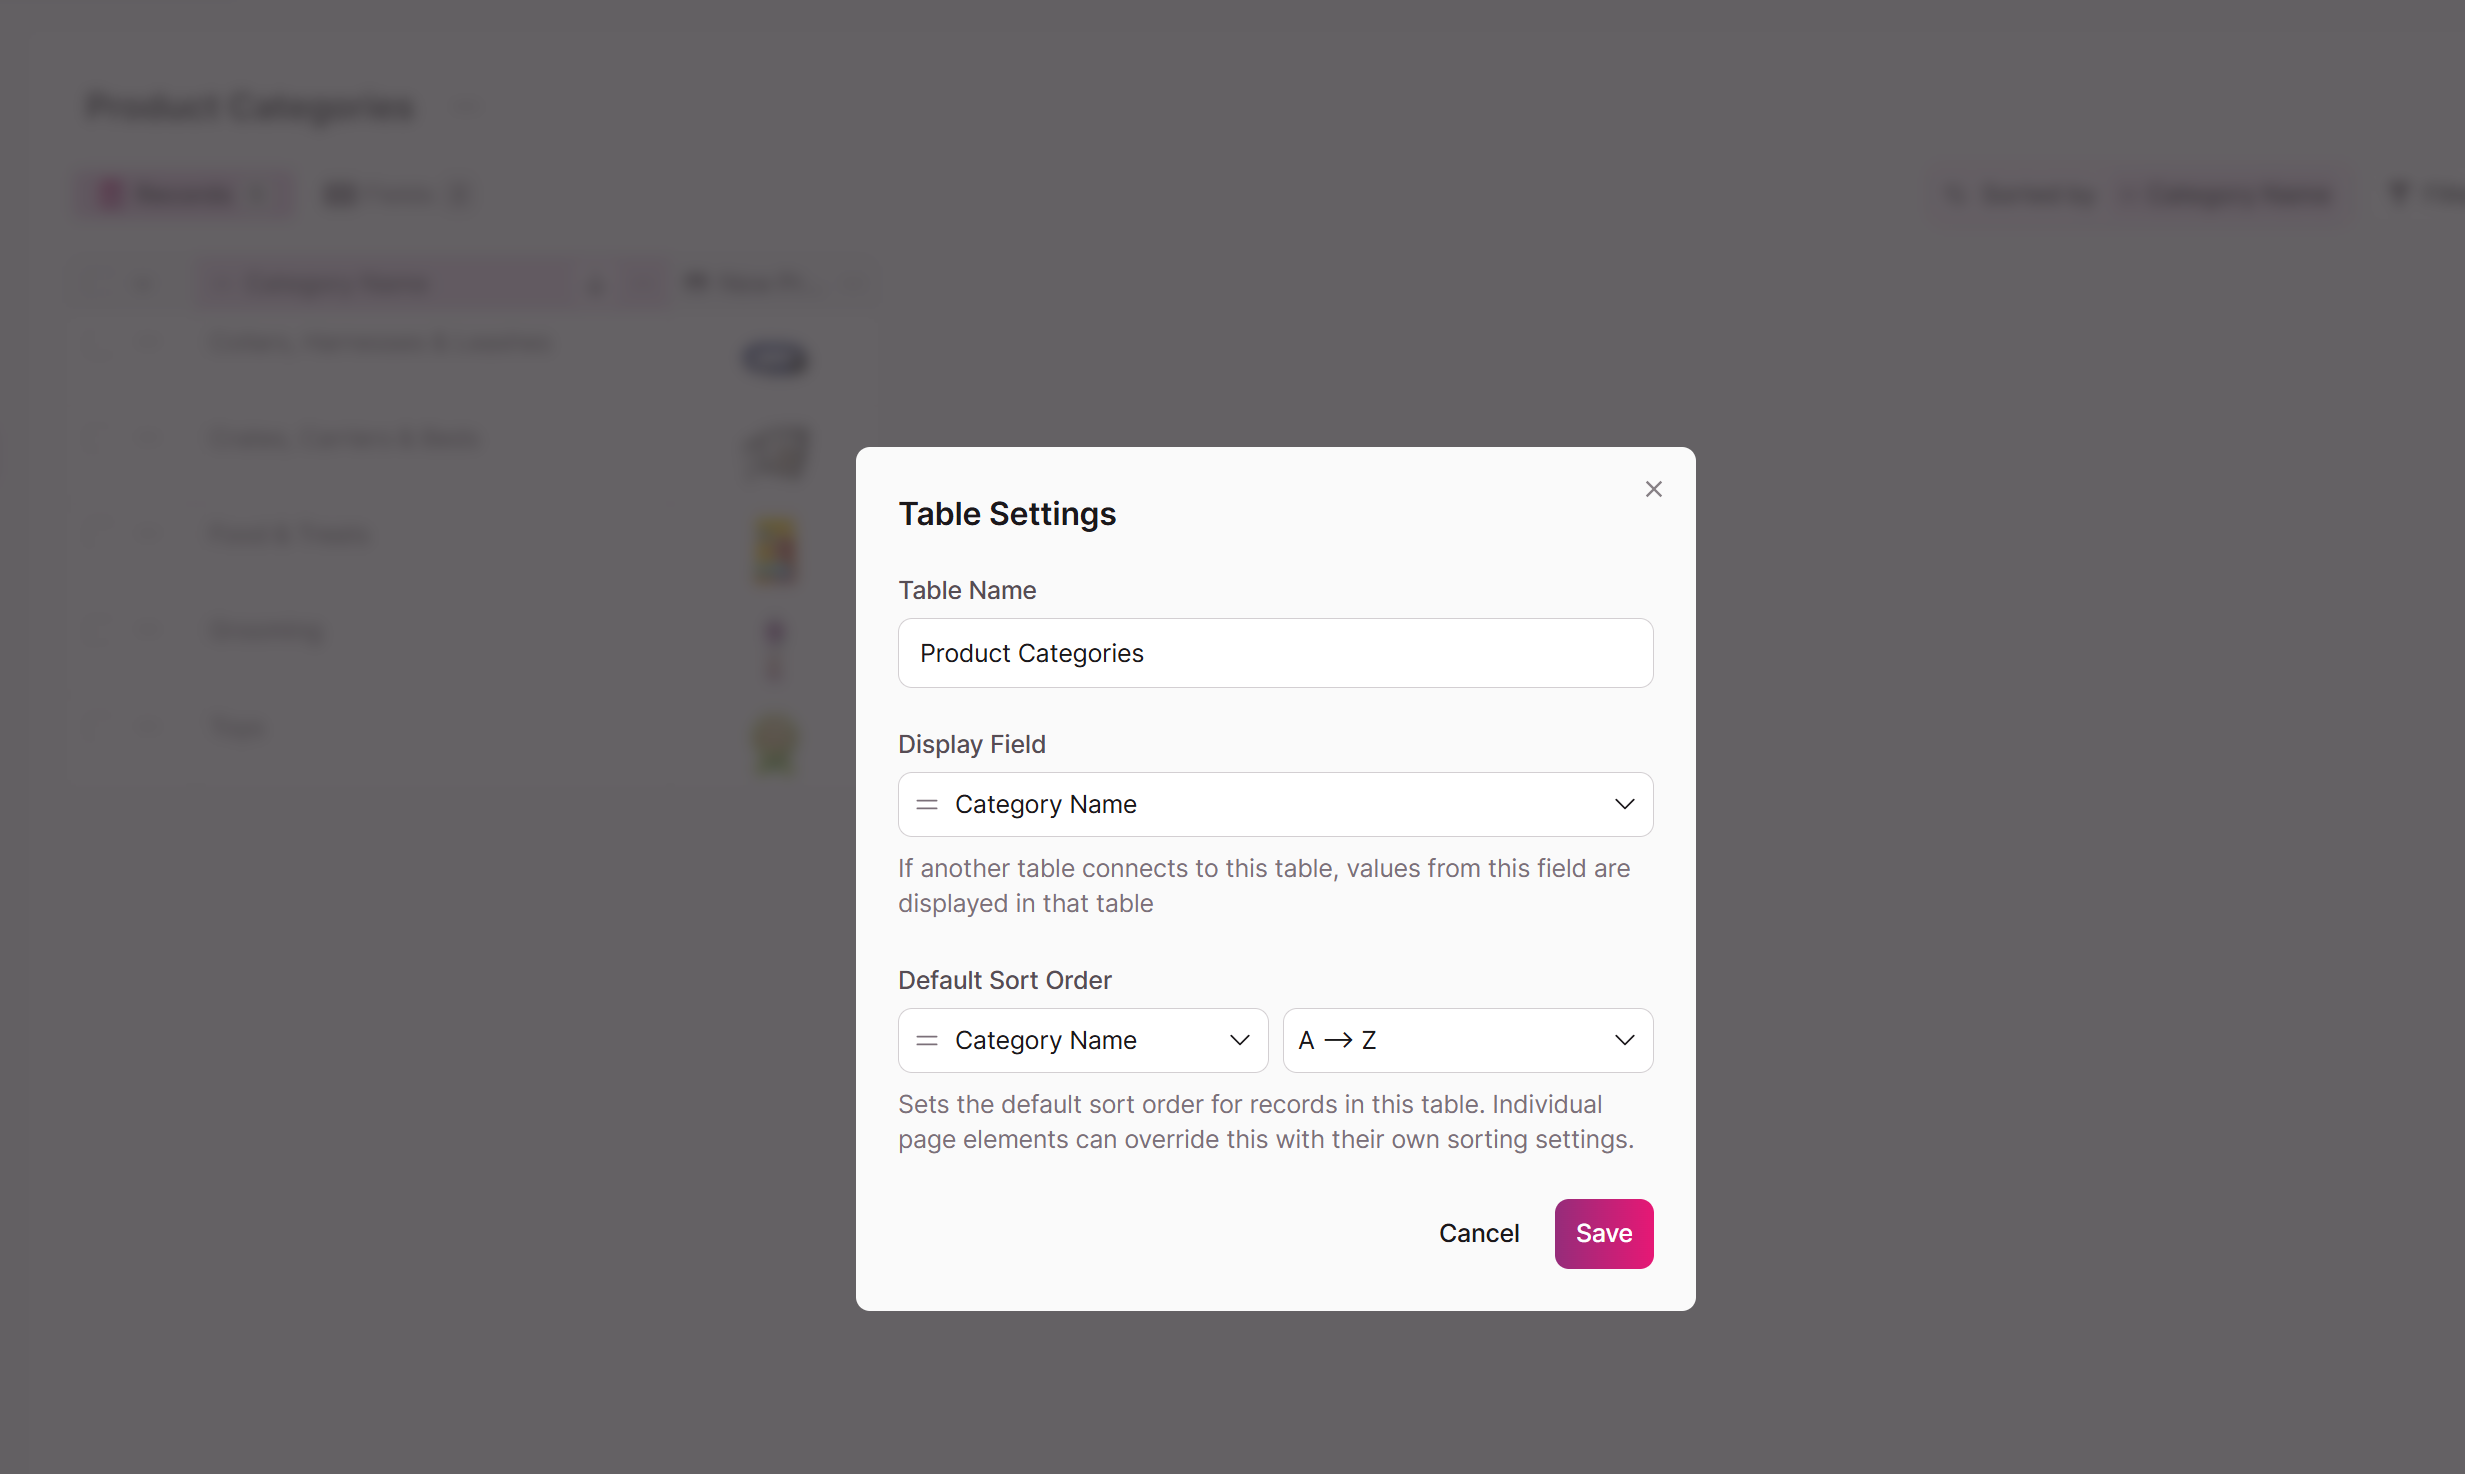Open the A → Z sort direction dropdown
2465x1474 pixels.
click(x=1467, y=1040)
